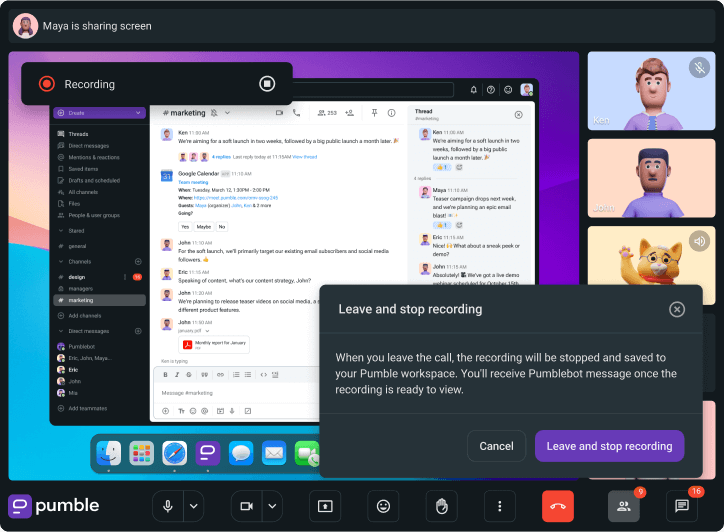The height and width of the screenshot is (532, 724).
Task: Open Saved items in the sidebar
Action: [x=83, y=169]
